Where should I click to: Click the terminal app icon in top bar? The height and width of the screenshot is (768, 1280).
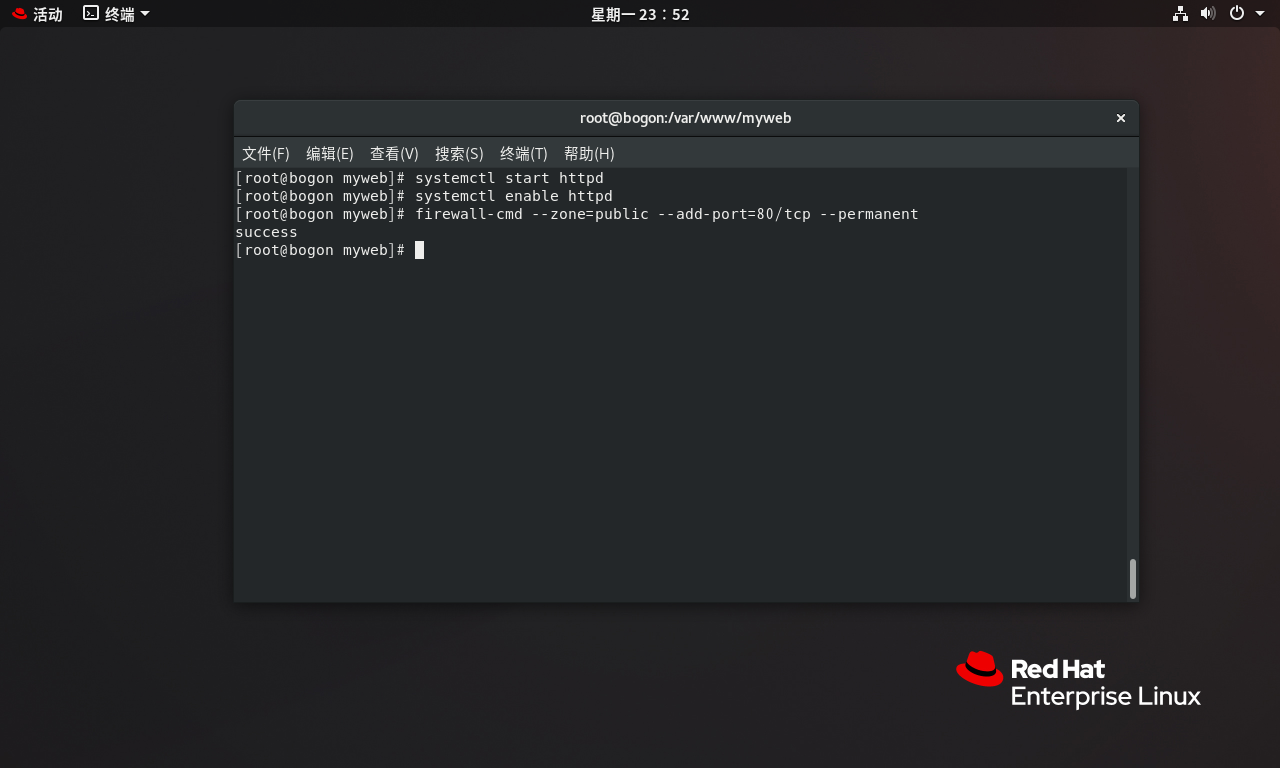91,14
